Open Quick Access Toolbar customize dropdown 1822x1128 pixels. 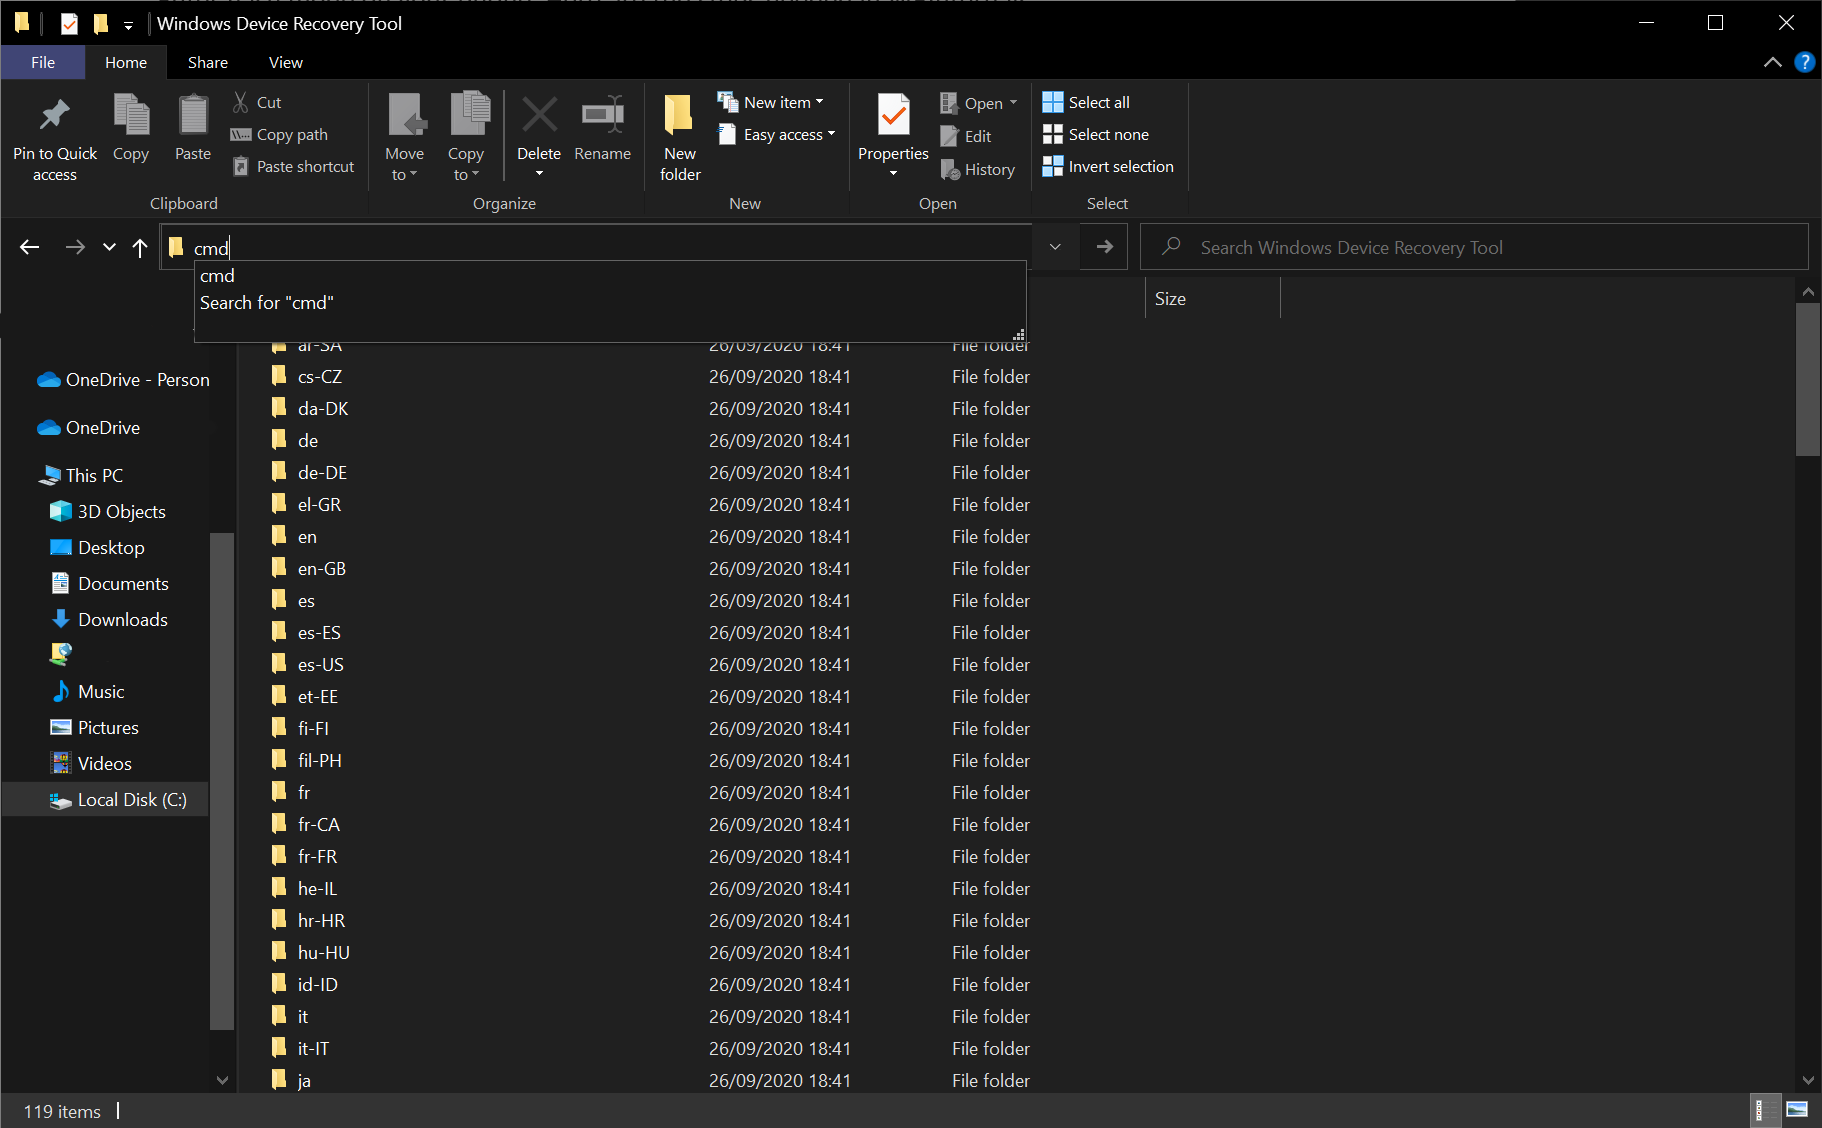tap(128, 25)
